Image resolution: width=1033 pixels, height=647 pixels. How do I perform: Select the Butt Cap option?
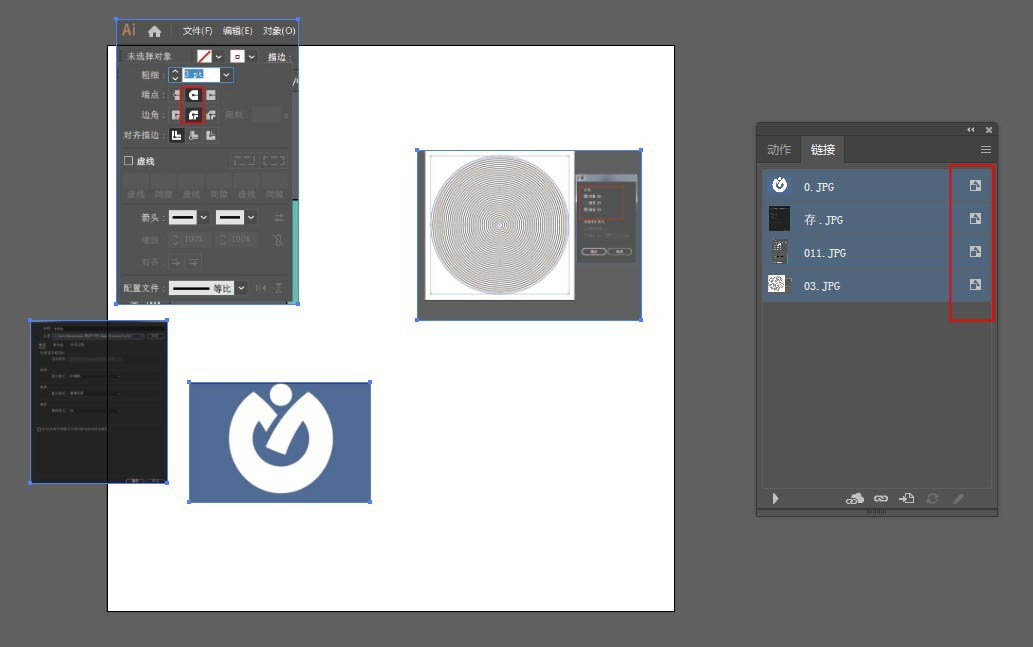click(x=176, y=95)
